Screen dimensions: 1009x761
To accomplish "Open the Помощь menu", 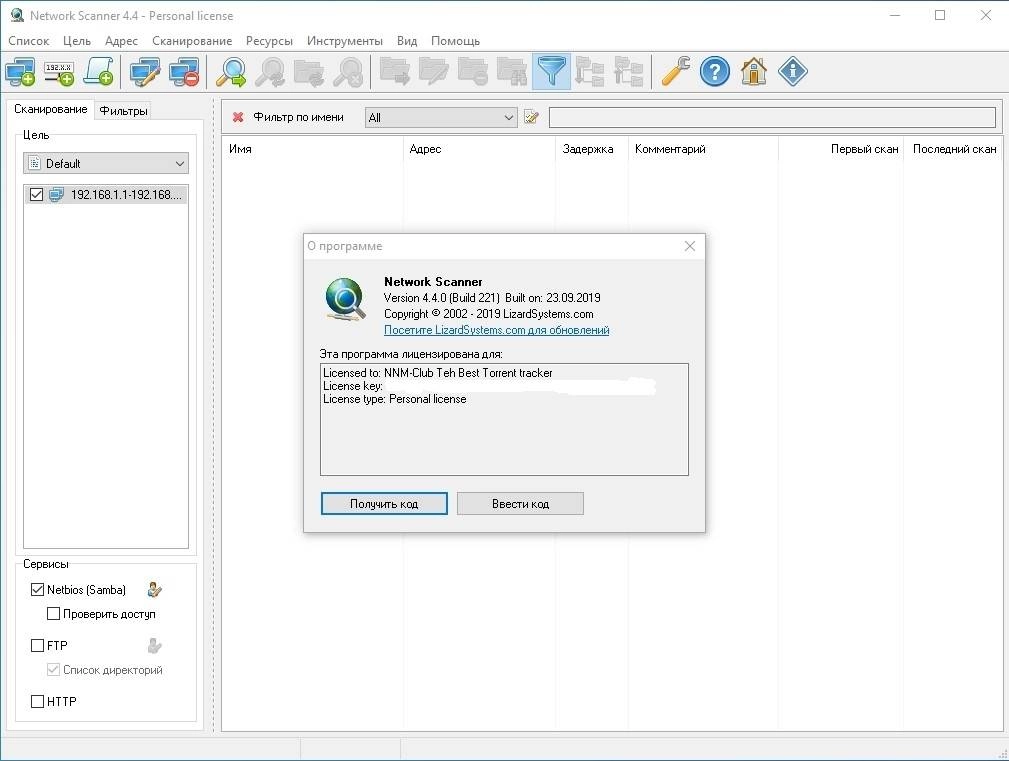I will (x=456, y=41).
